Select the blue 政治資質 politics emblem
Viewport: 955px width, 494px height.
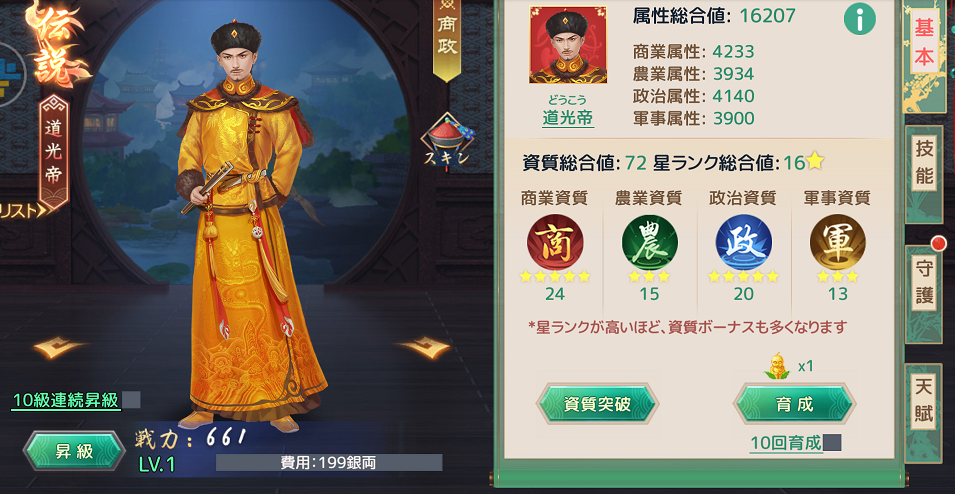tap(744, 242)
